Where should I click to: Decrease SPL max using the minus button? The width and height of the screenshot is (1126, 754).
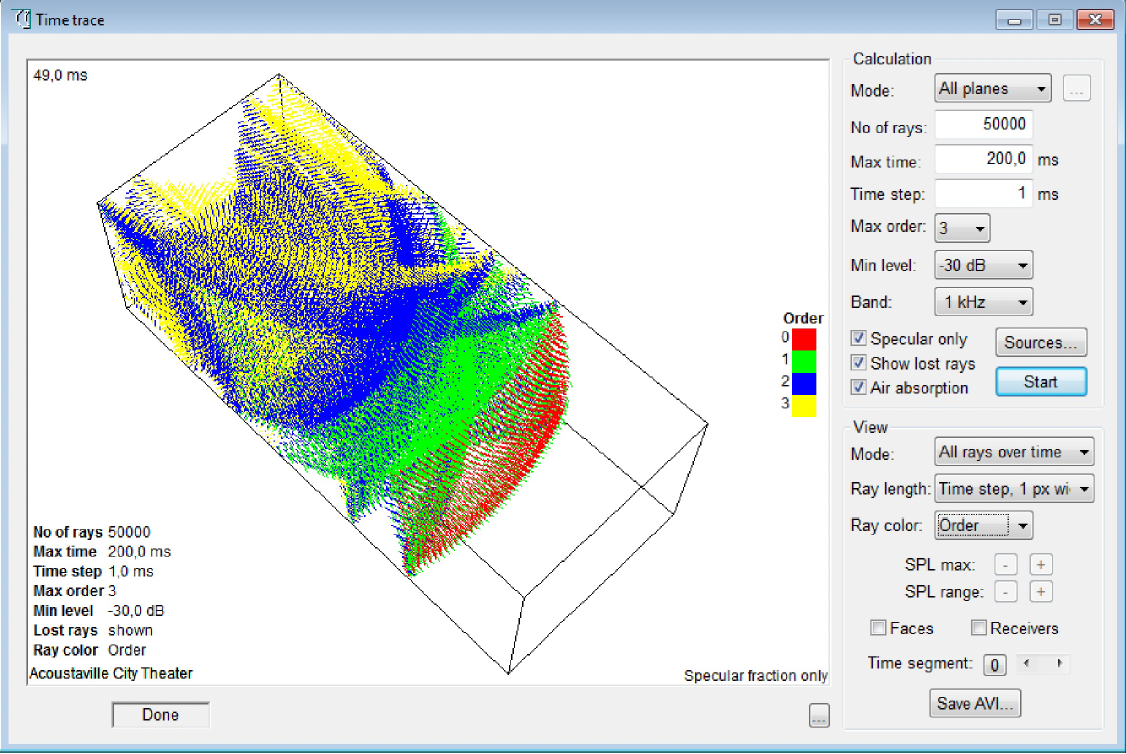[x=1005, y=564]
